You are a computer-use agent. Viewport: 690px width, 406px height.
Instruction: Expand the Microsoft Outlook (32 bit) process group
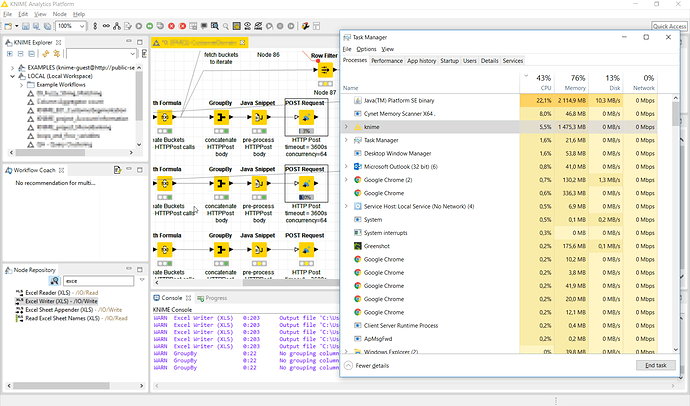click(x=346, y=166)
